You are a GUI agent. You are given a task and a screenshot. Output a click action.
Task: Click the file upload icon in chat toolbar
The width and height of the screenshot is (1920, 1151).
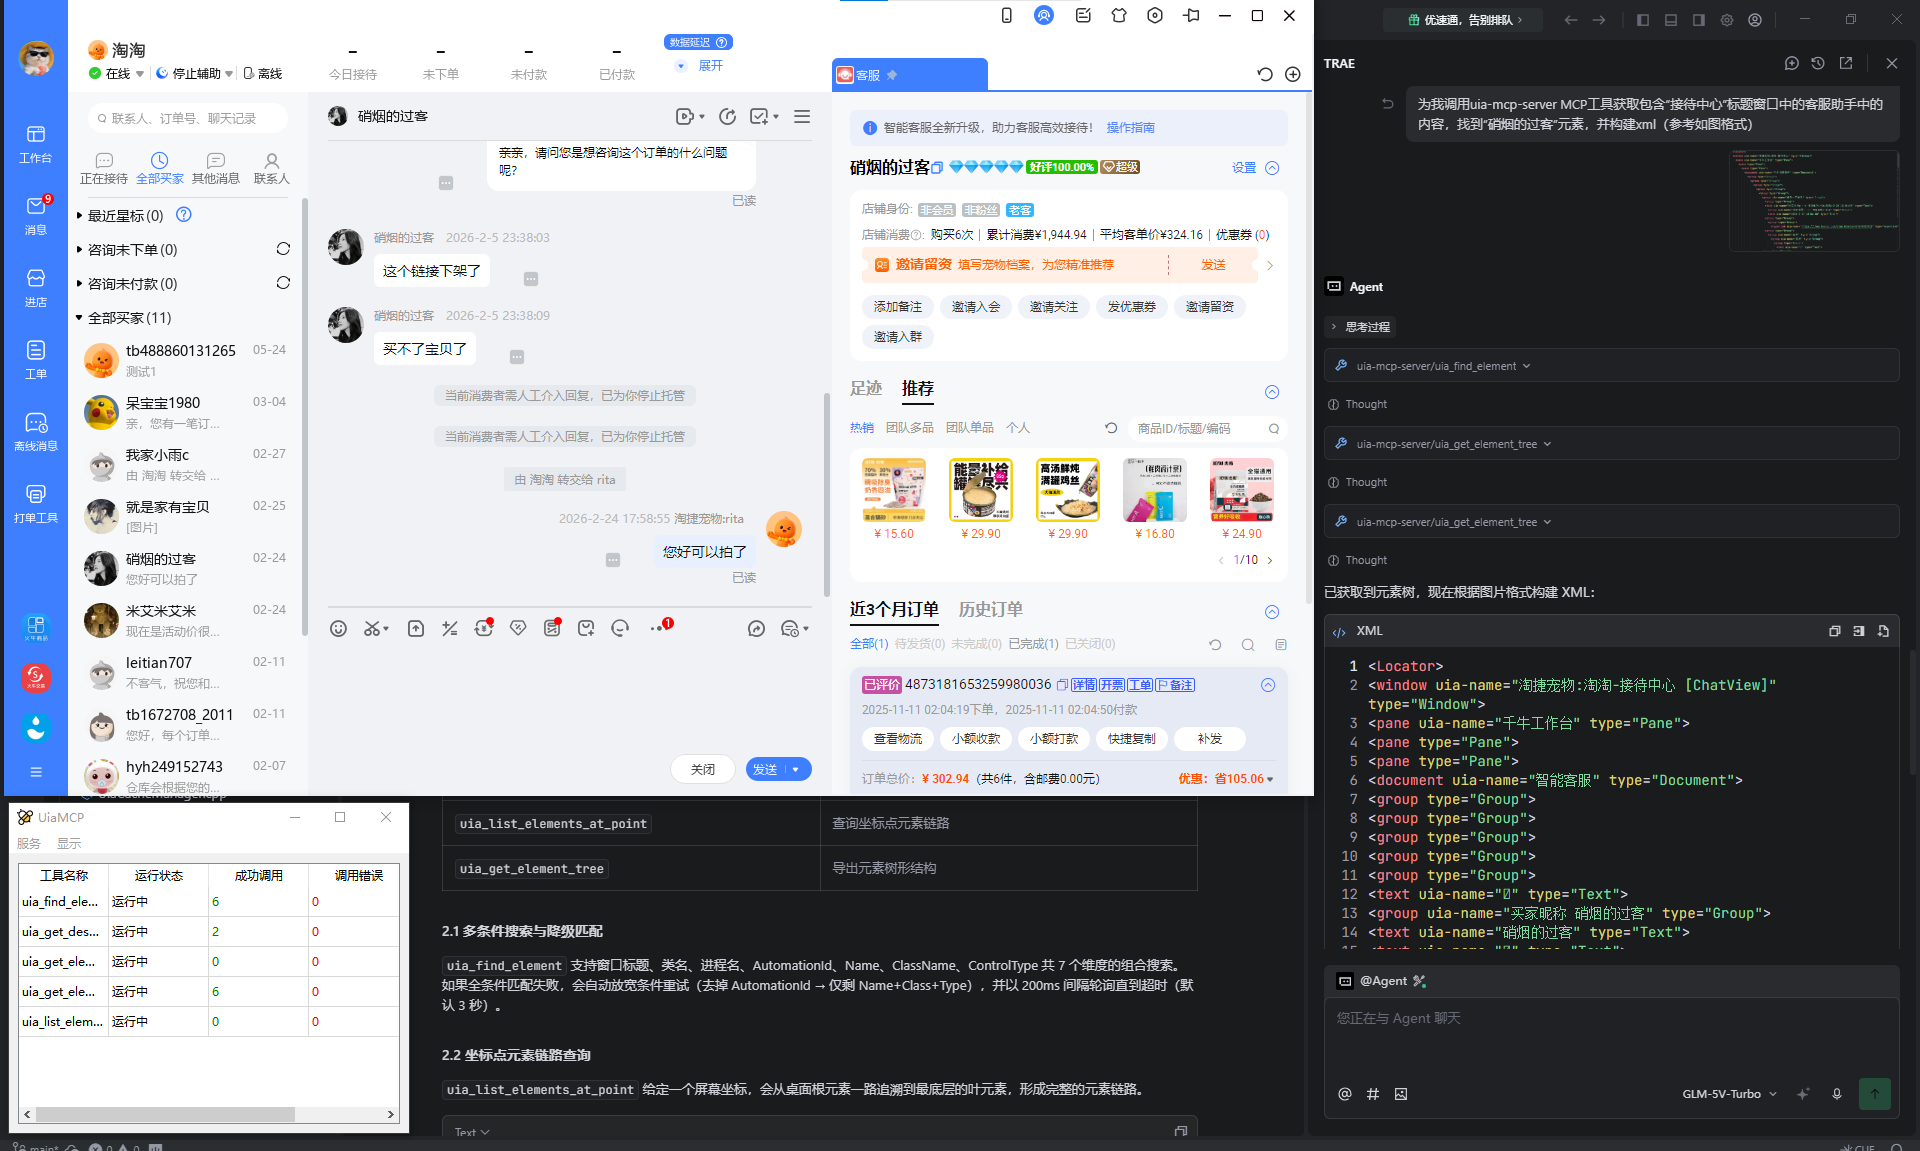[416, 628]
